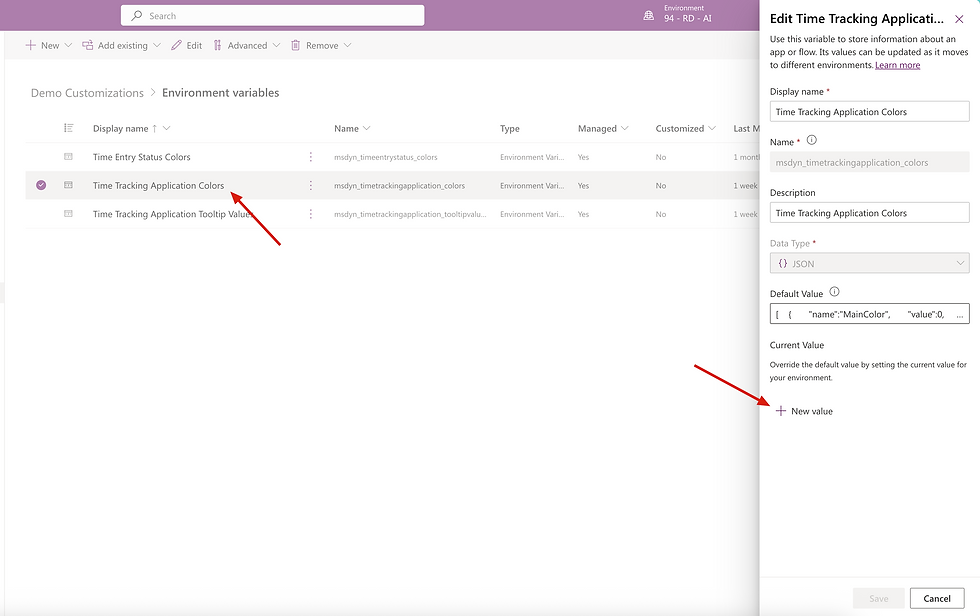The image size is (980, 616).
Task: Click the New value link
Action: pyautogui.click(x=812, y=411)
